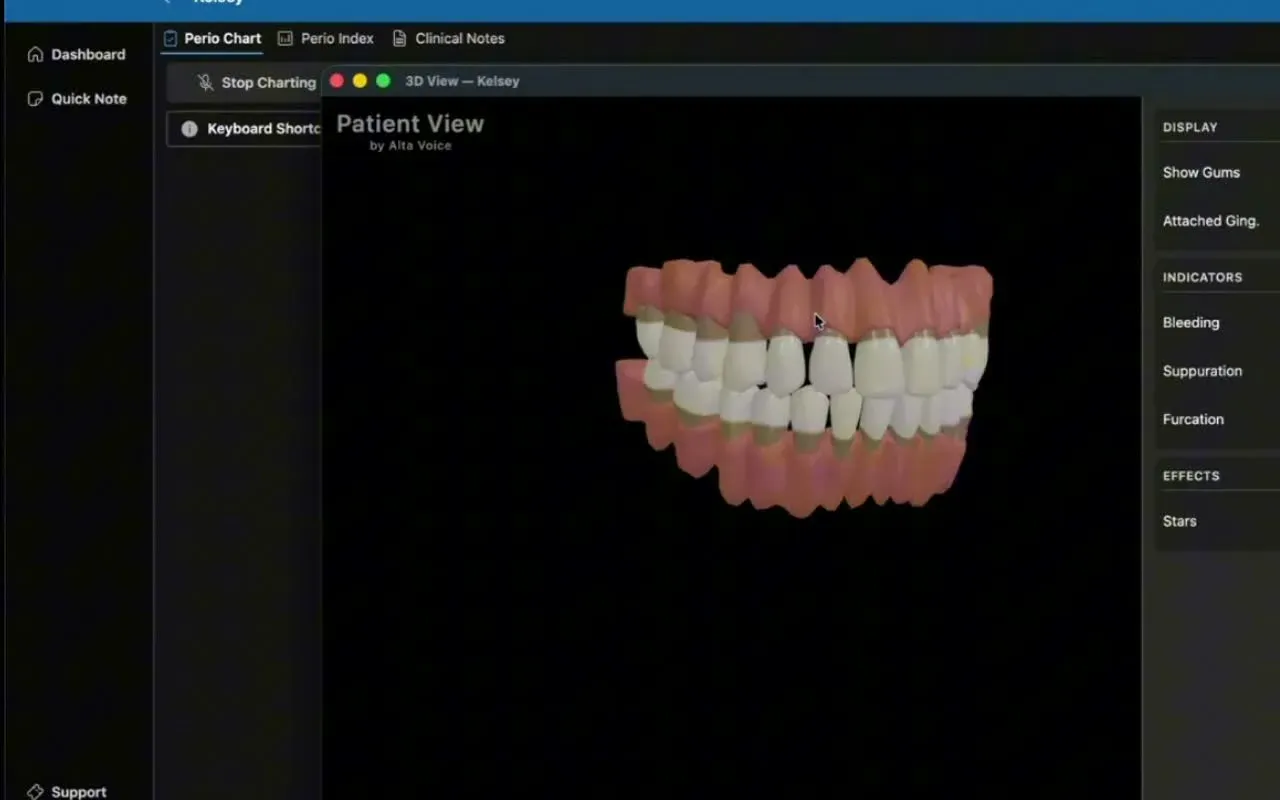Maximize the 3D View window

(x=383, y=81)
